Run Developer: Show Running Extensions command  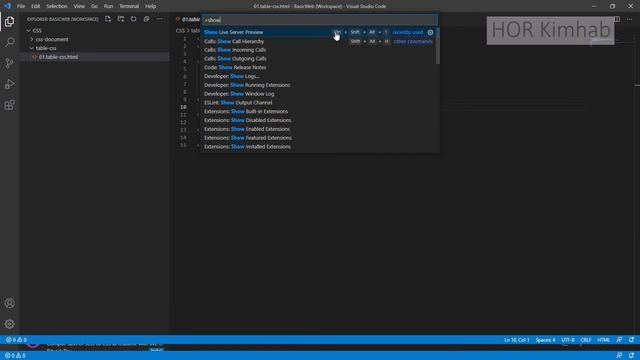319,85
